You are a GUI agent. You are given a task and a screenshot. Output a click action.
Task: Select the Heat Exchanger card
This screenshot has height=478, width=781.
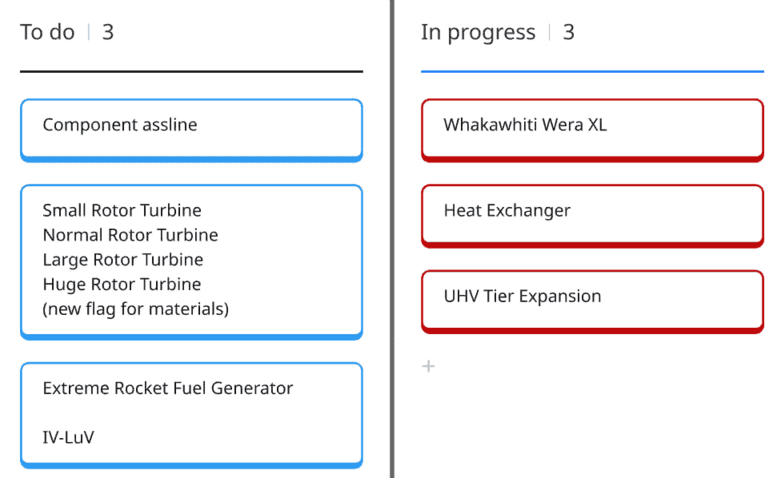coord(592,212)
